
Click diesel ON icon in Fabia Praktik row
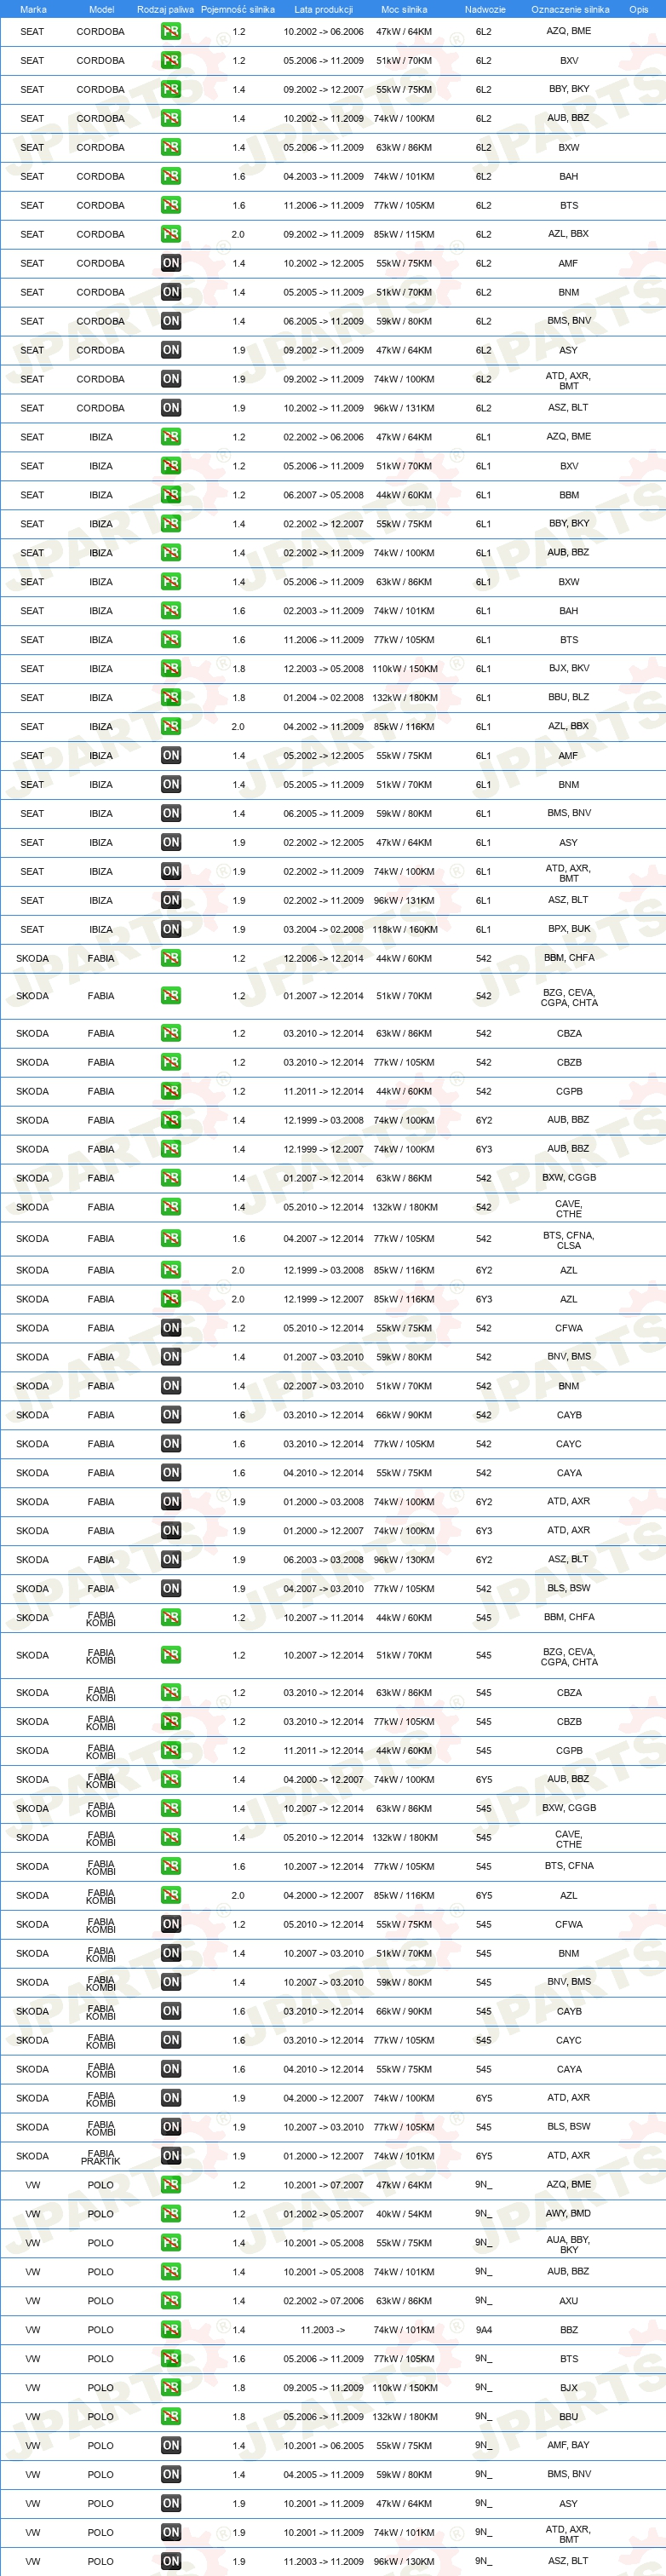pos(171,2157)
